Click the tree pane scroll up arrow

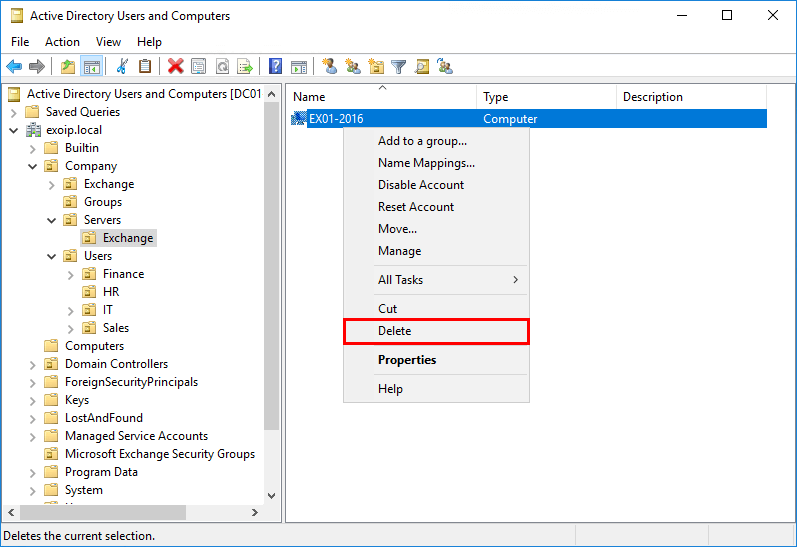point(271,94)
